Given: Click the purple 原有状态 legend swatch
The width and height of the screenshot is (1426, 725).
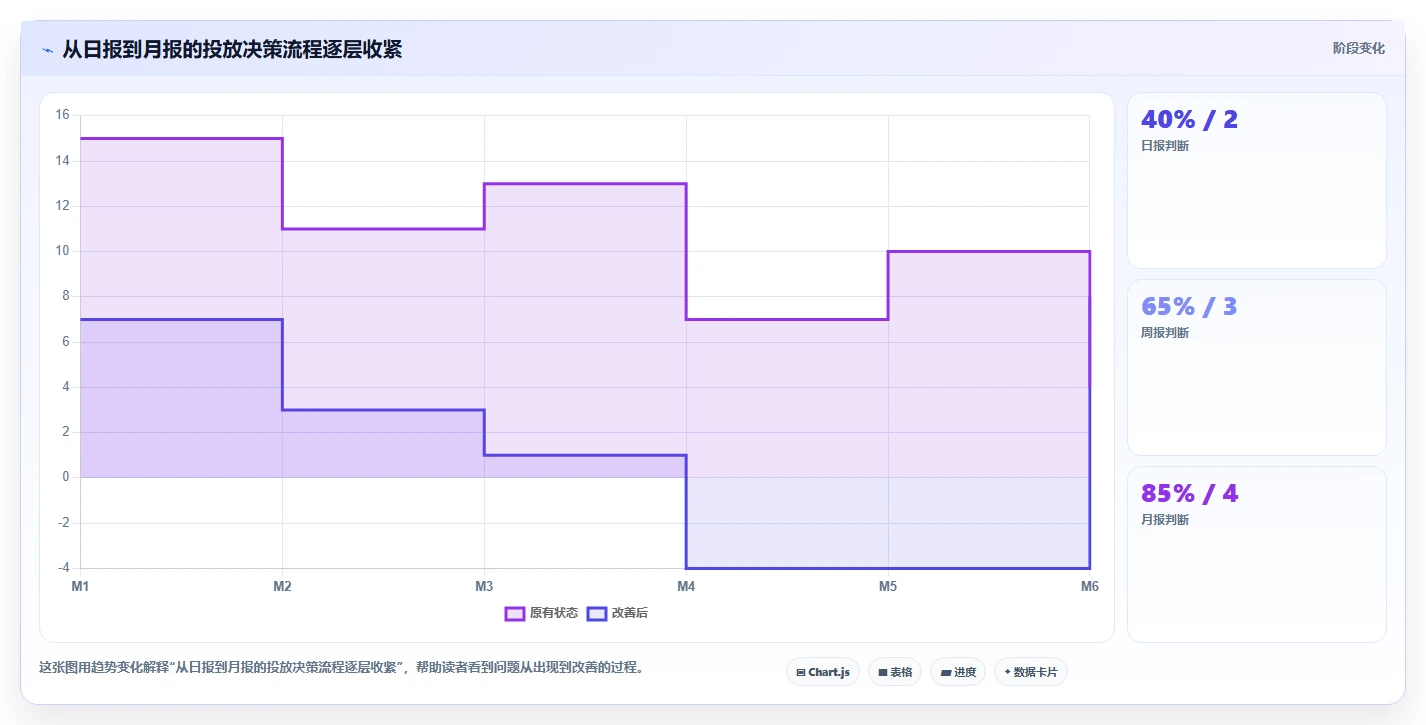Looking at the screenshot, I should [x=515, y=613].
